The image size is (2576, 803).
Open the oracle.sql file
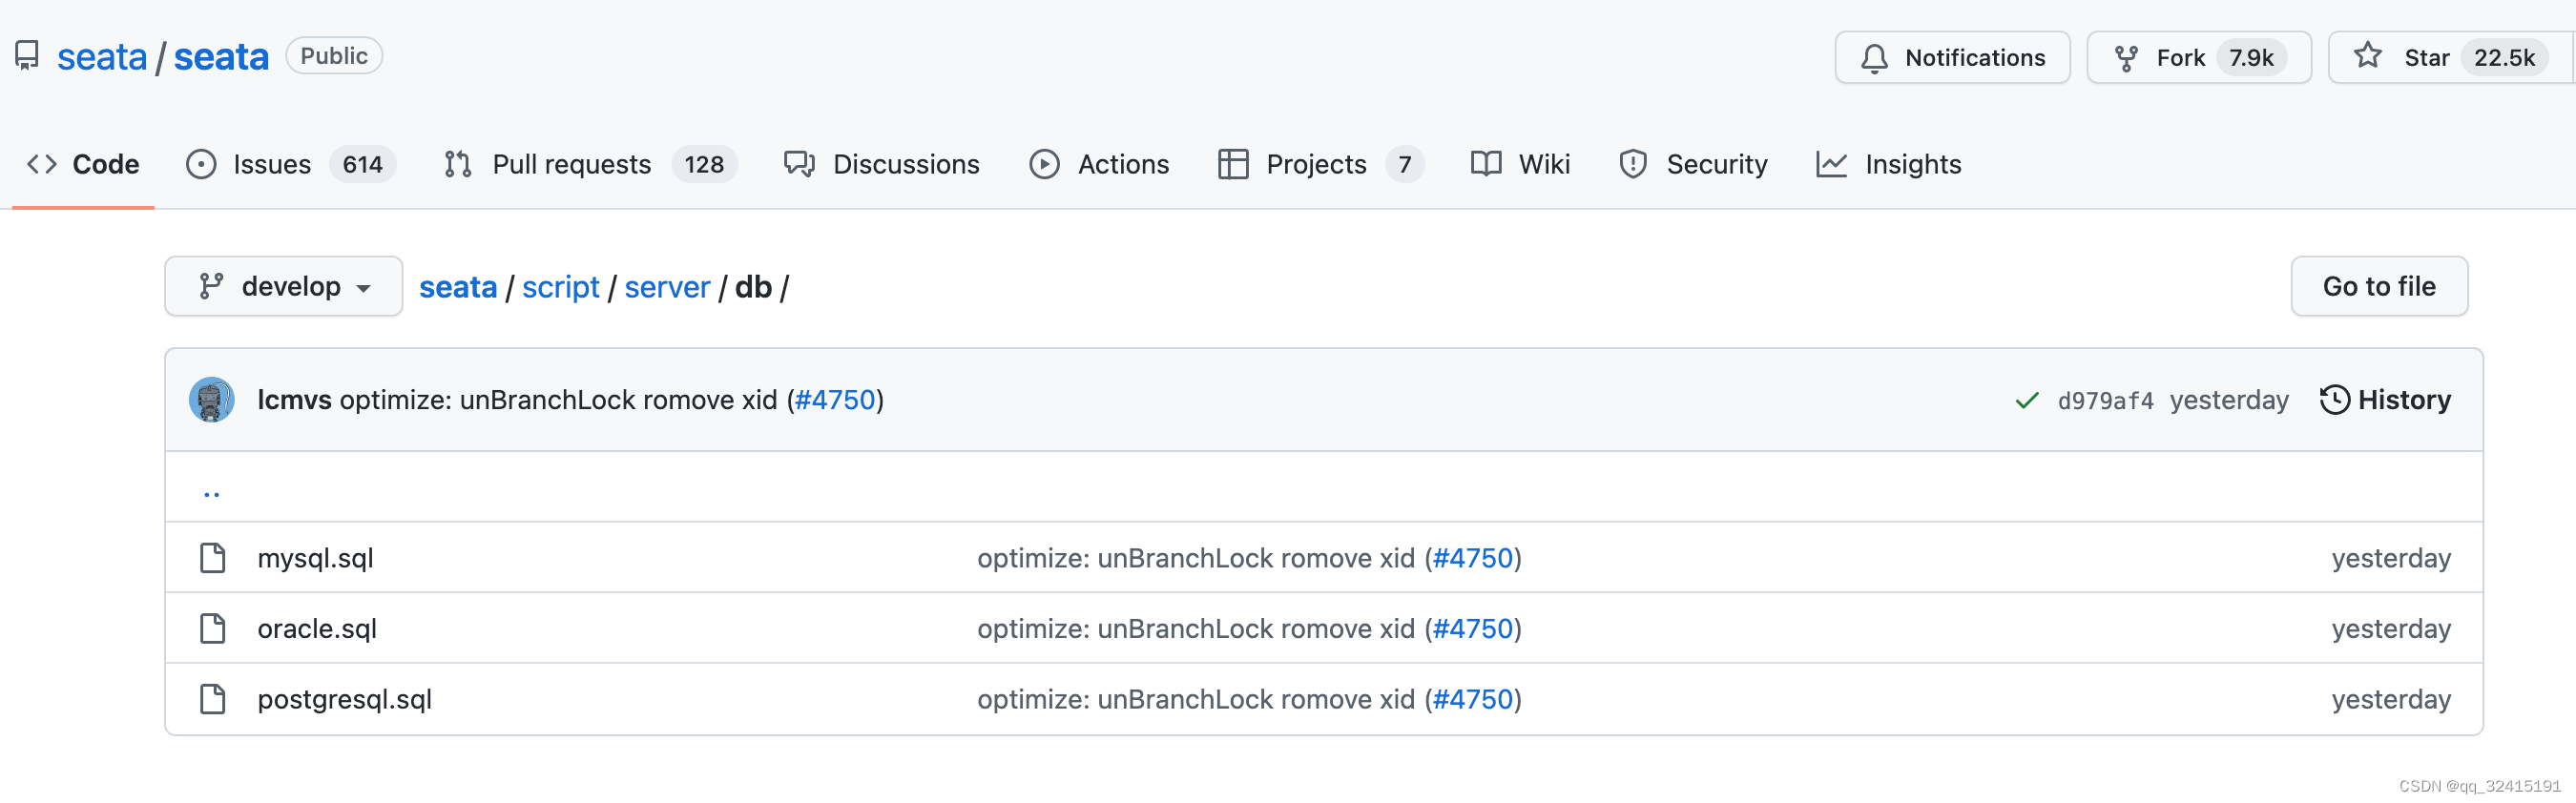point(317,629)
